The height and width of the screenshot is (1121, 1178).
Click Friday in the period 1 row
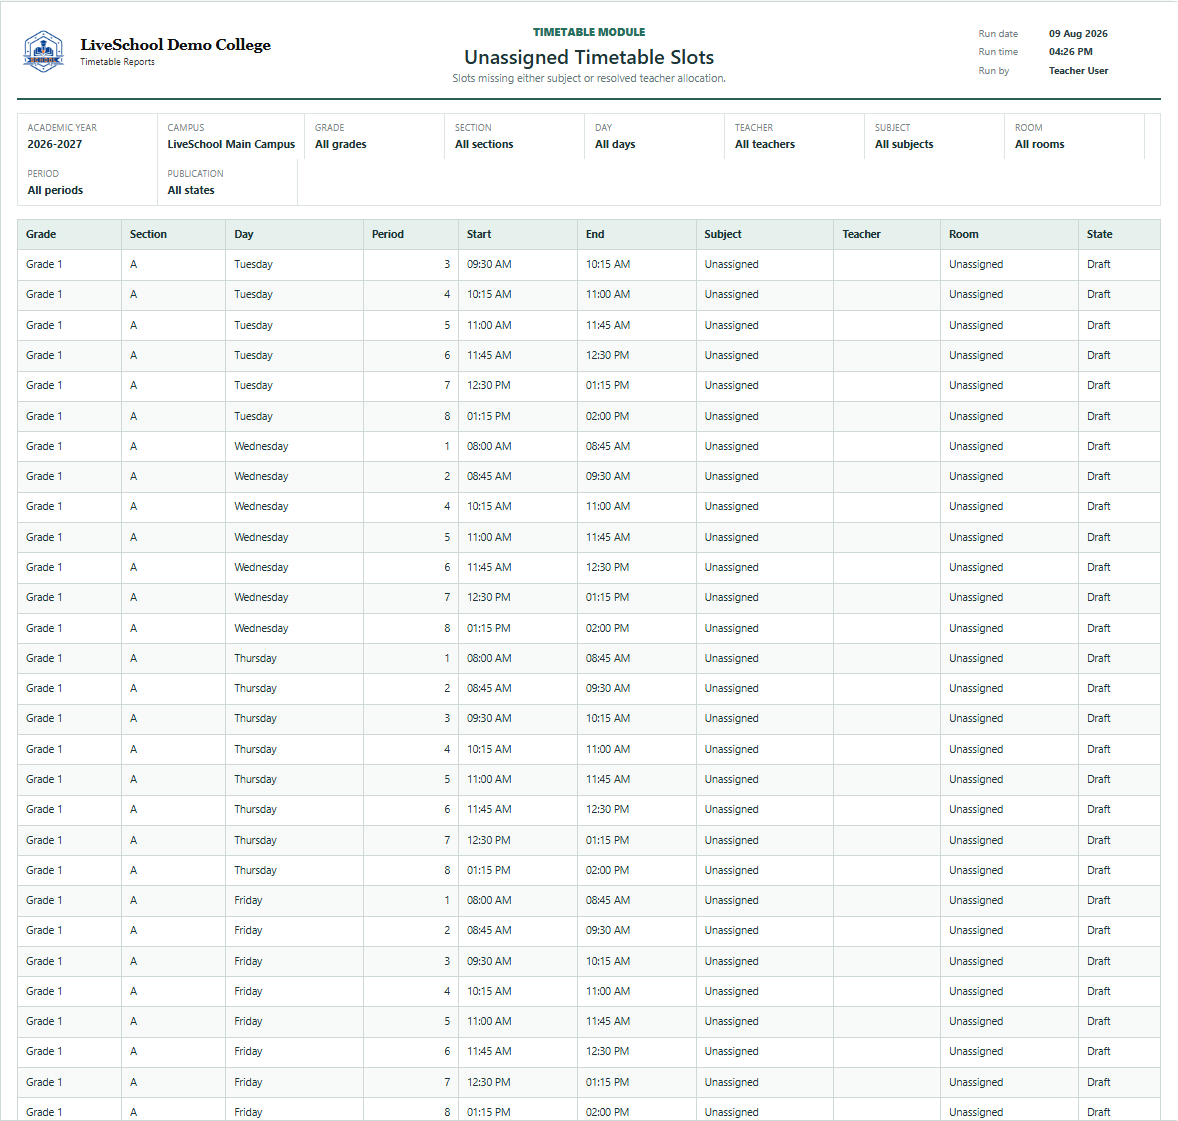tap(248, 900)
